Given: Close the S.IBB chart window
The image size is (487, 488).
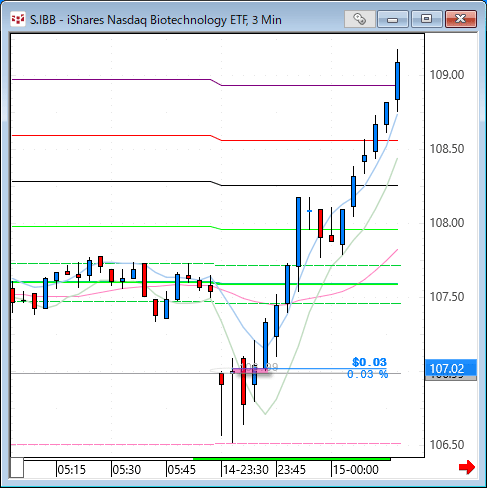Looking at the screenshot, I should point(461,19).
